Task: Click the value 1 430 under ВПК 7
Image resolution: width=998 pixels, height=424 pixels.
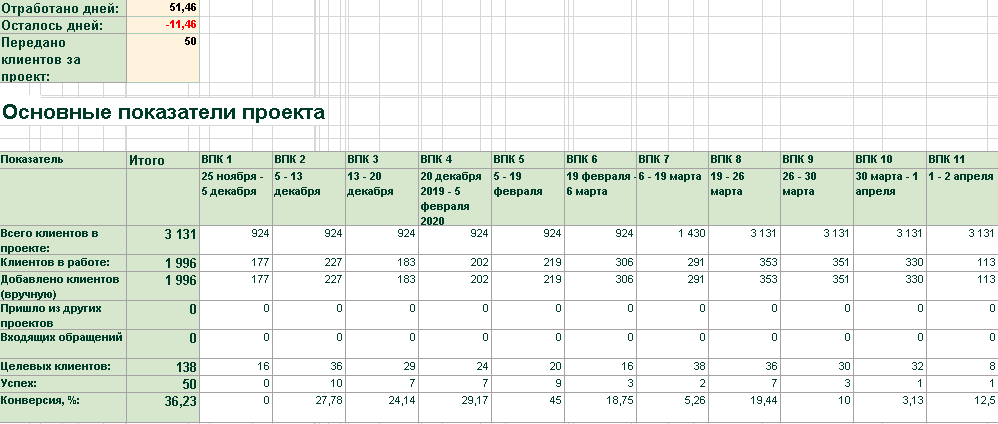Action: (672, 240)
